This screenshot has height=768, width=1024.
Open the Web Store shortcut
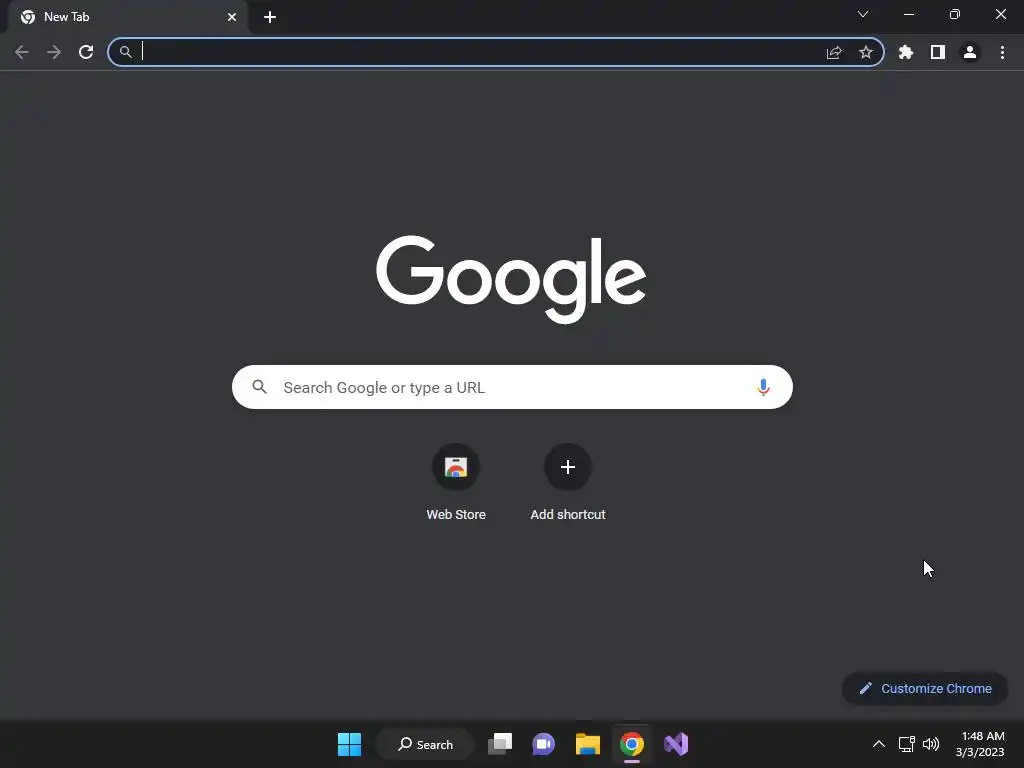[456, 483]
